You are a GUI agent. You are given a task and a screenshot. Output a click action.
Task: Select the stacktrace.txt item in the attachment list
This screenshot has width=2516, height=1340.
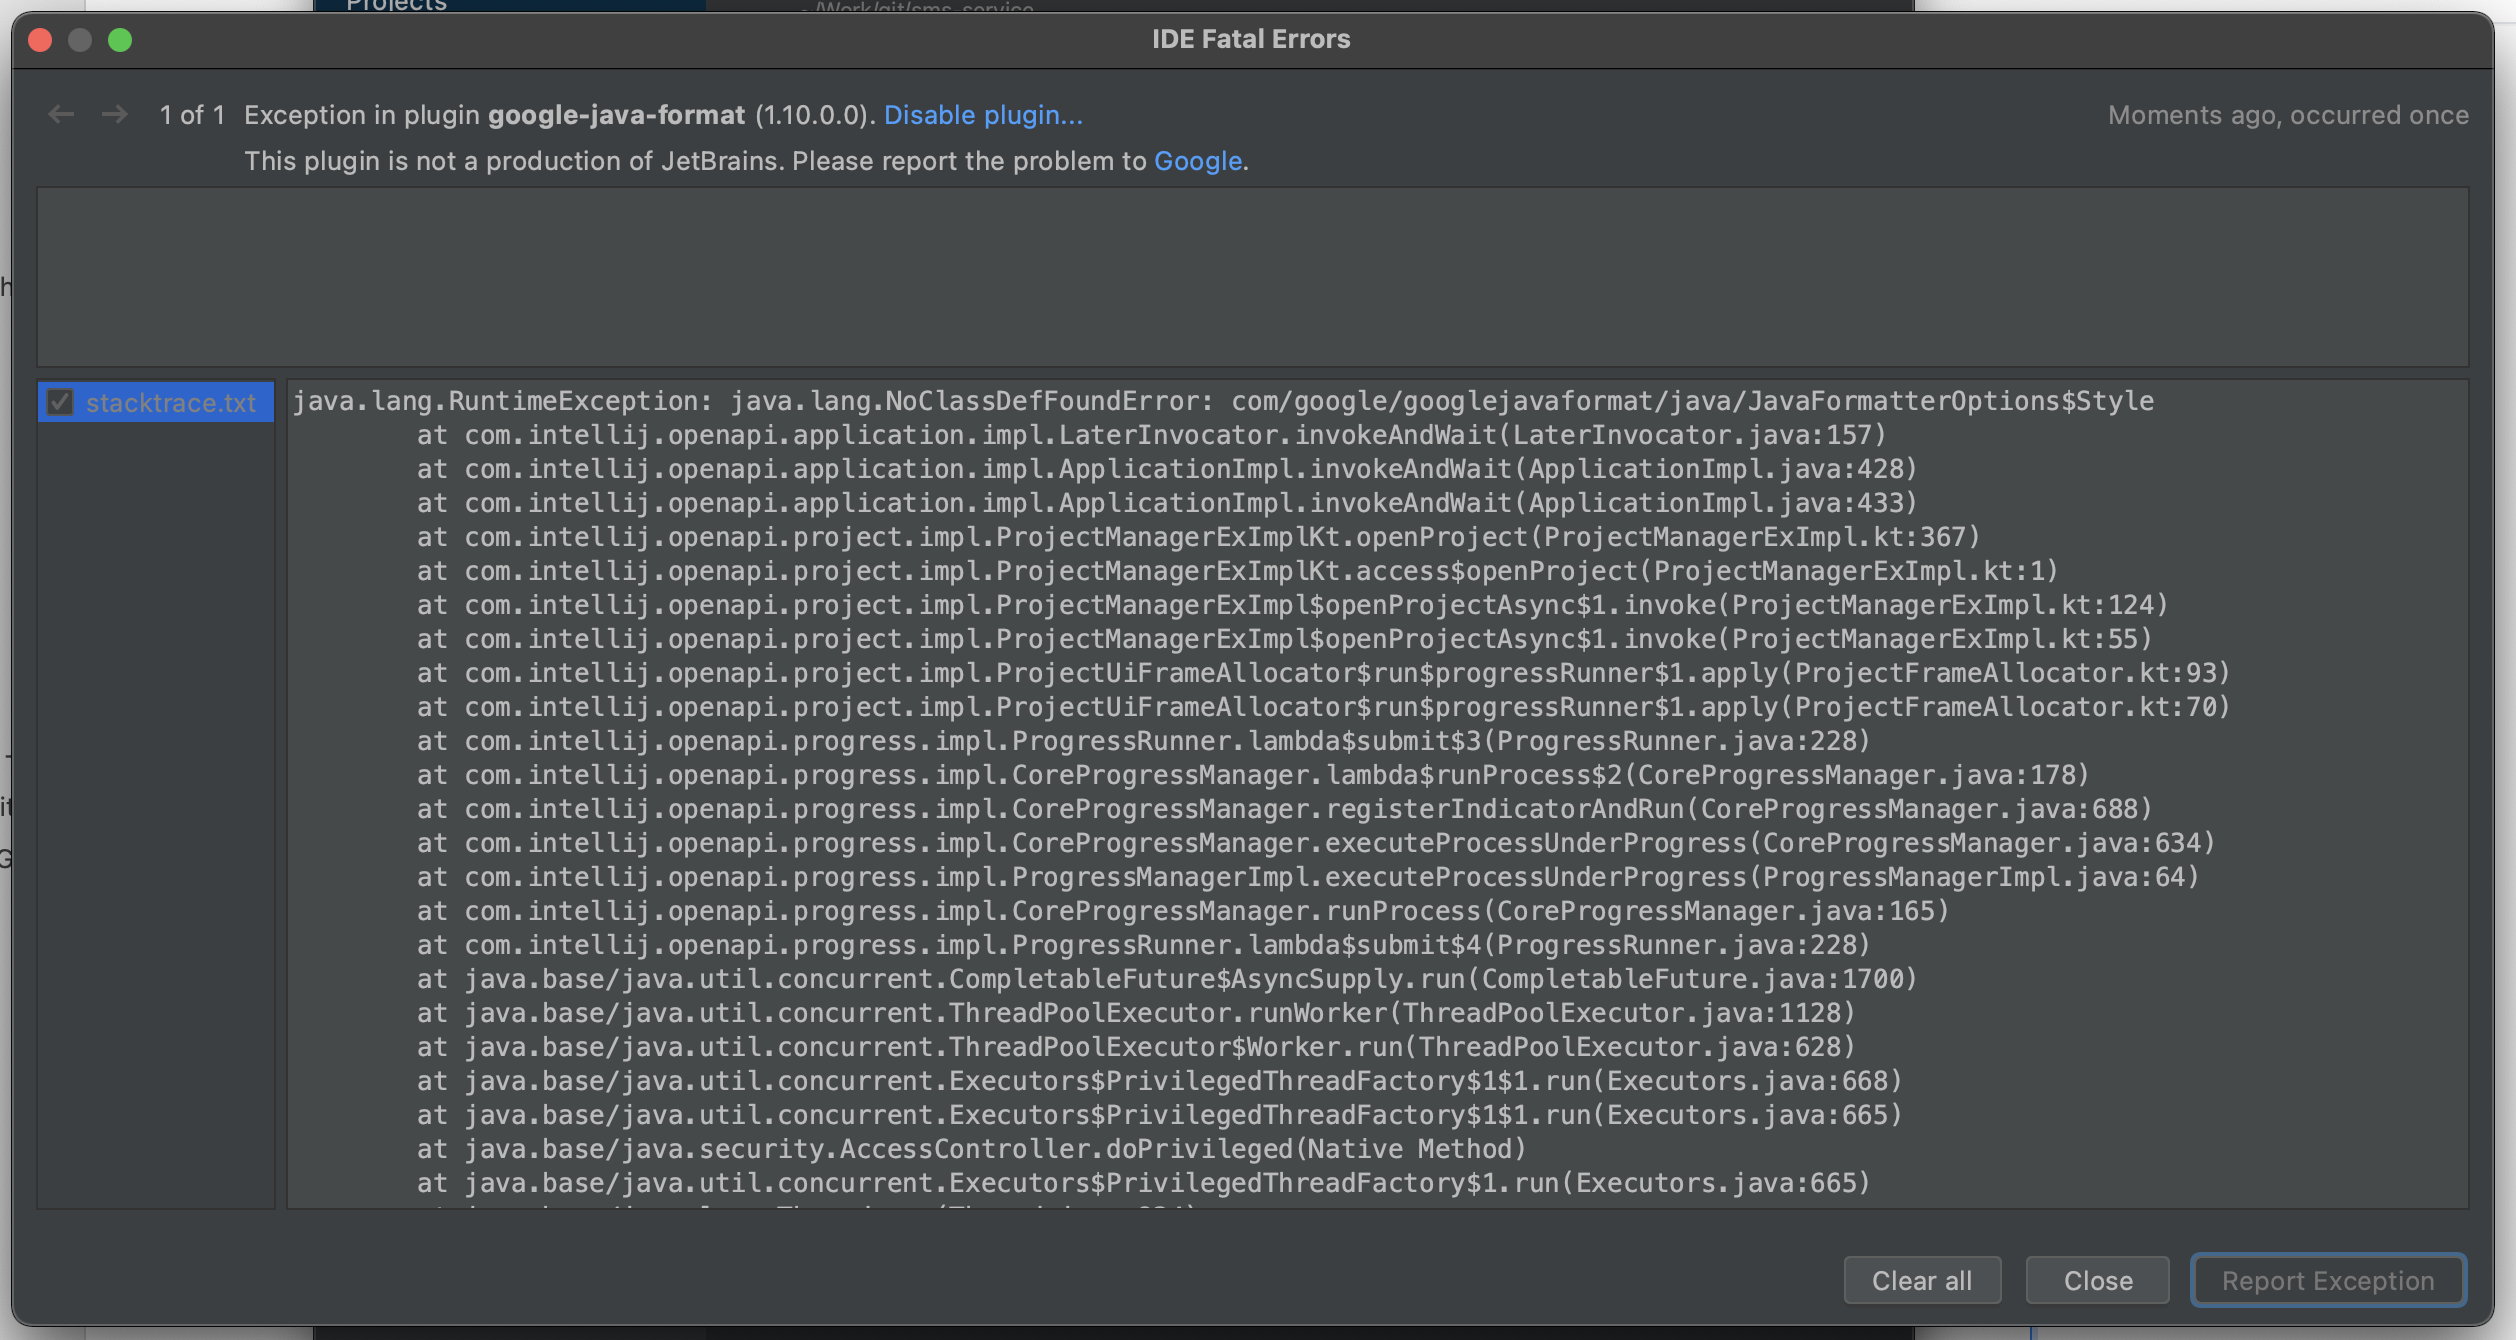tap(170, 402)
